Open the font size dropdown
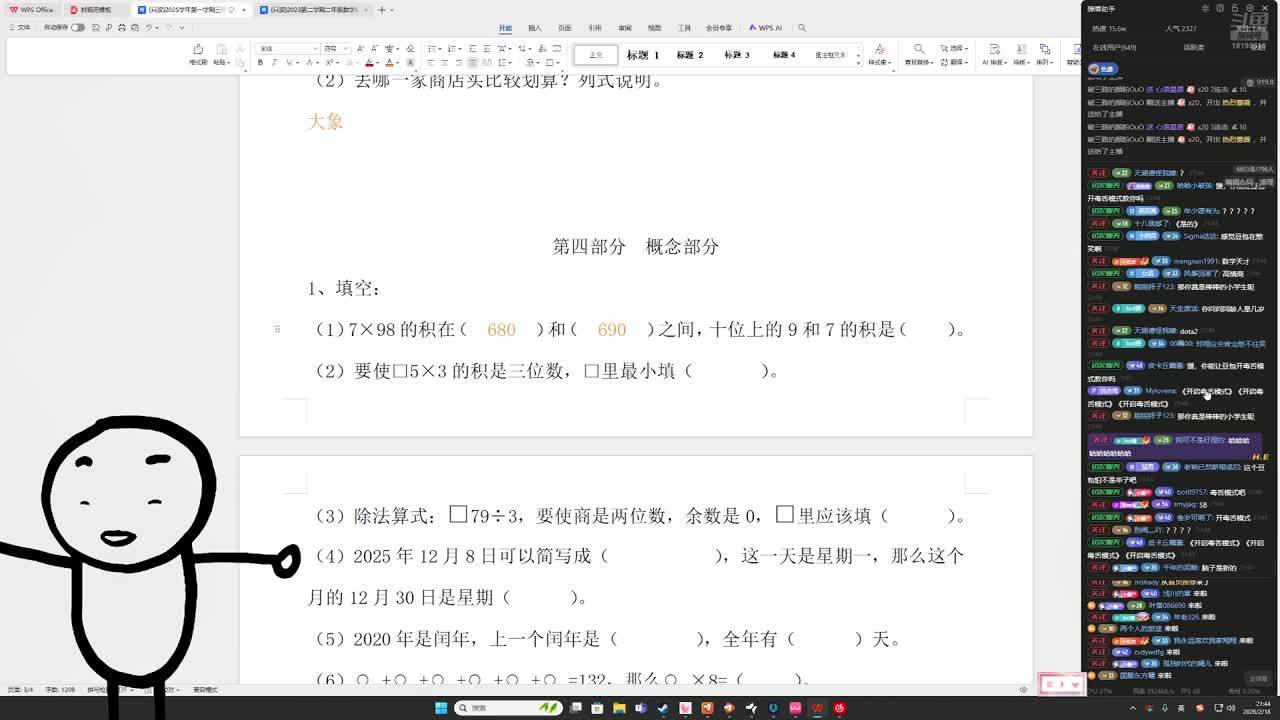Screen dimensions: 1280x720 pos(343,48)
